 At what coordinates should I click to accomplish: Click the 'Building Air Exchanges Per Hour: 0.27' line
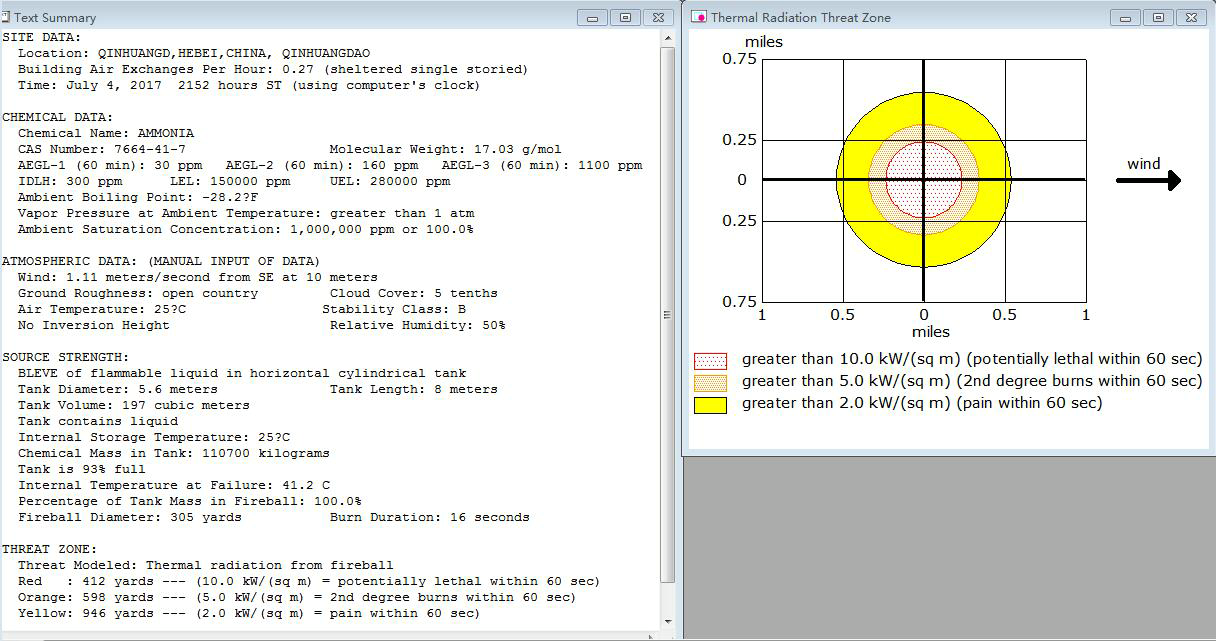point(273,69)
